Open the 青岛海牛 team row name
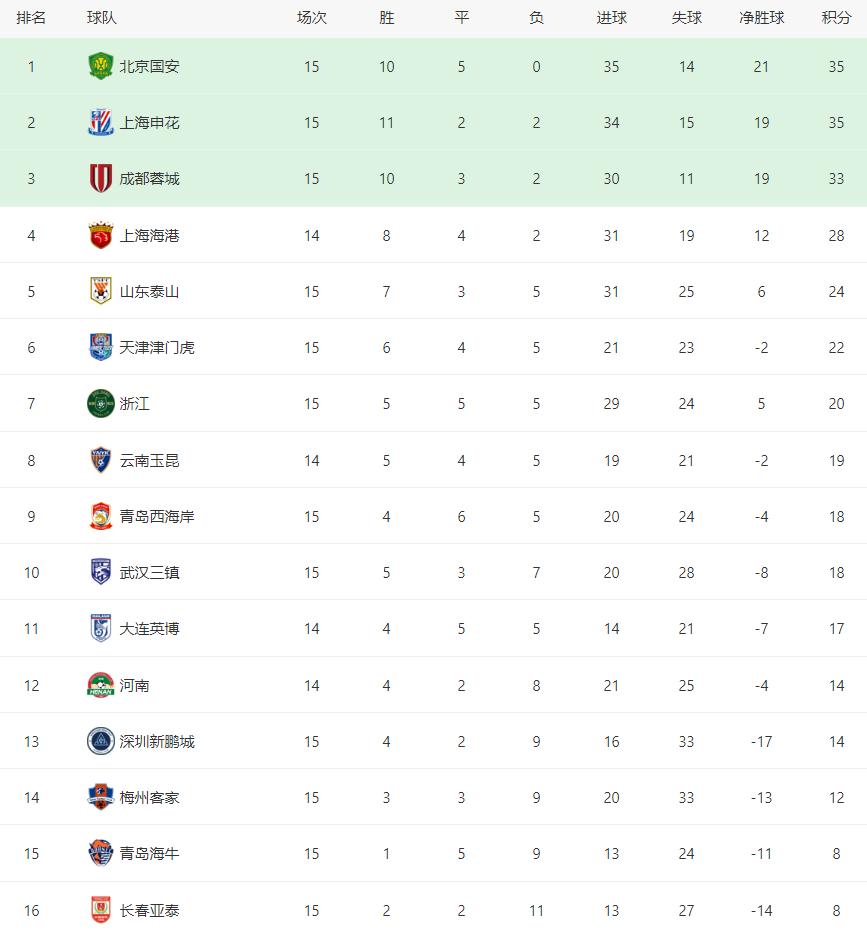 point(149,853)
